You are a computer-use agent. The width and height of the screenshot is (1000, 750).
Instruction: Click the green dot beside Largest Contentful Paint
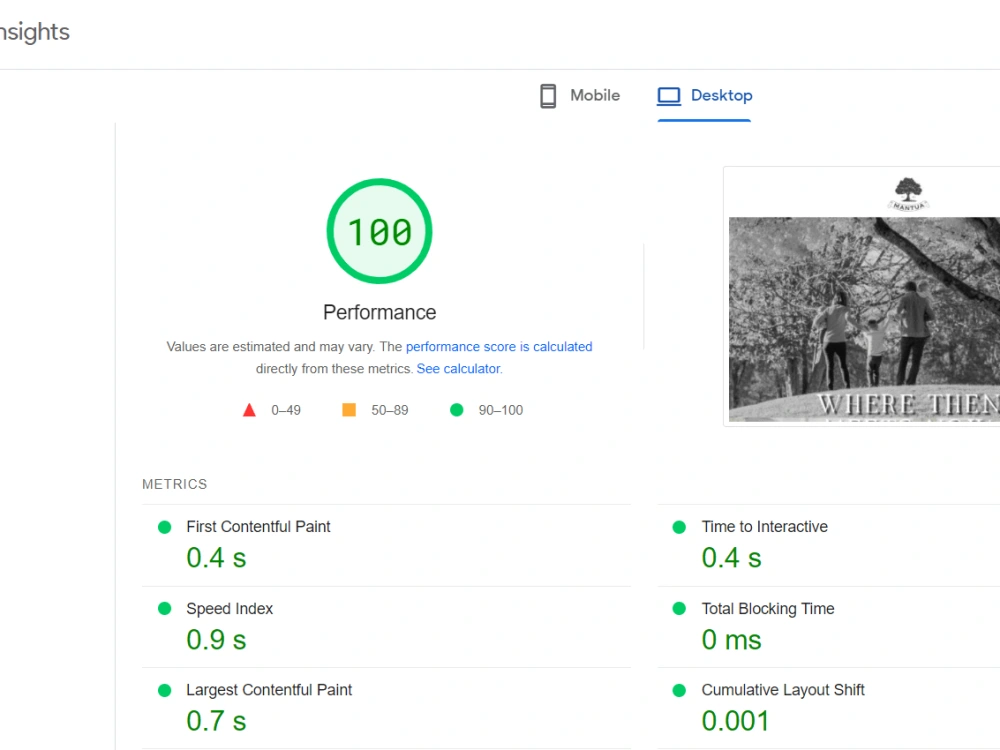pos(165,690)
